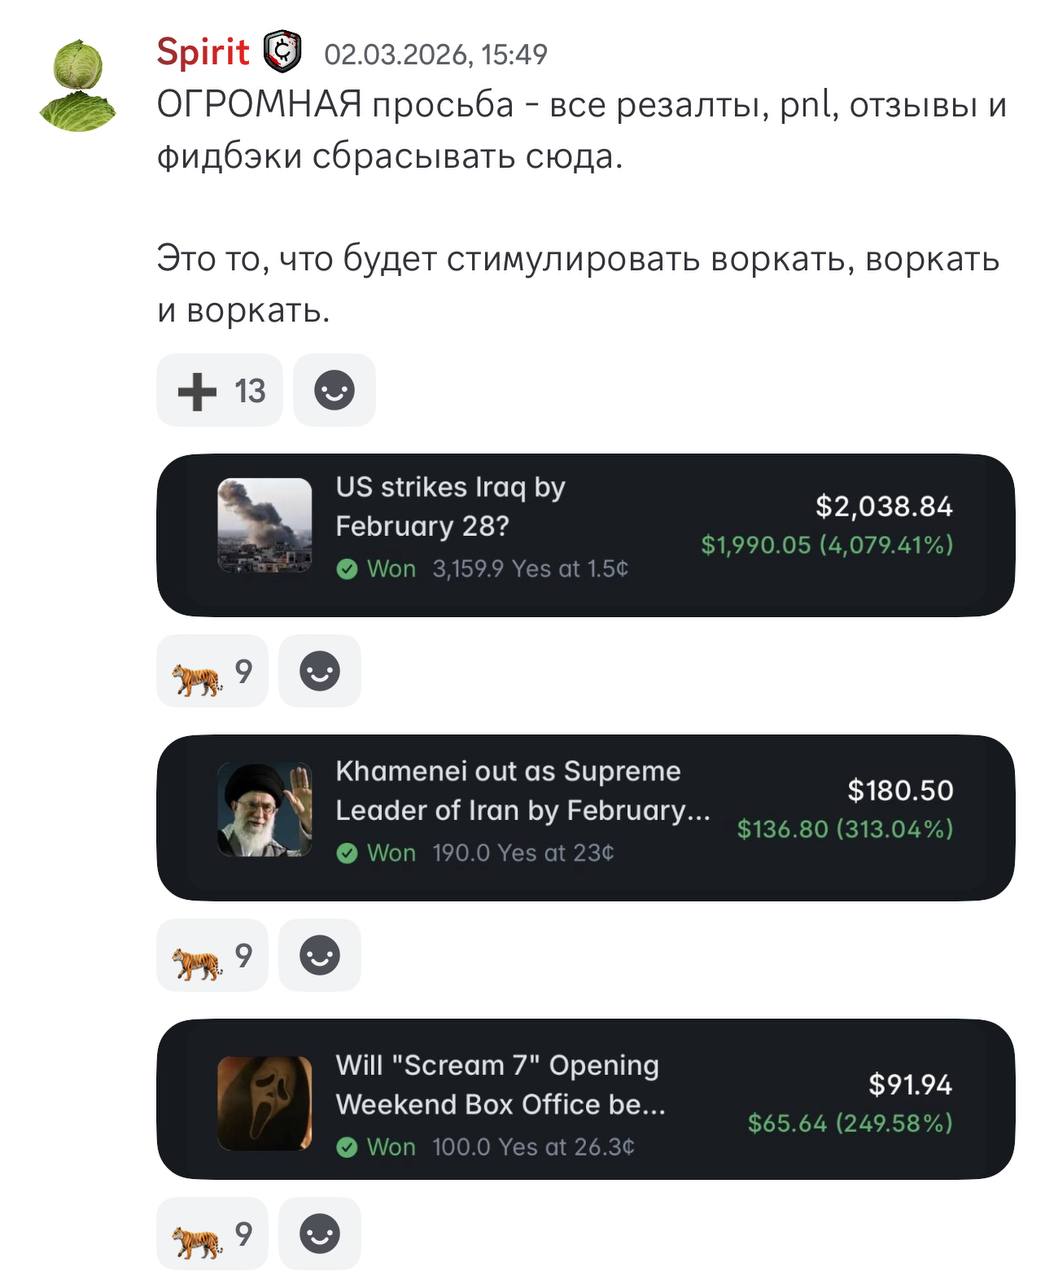Image resolution: width=1045 pixels, height=1280 pixels.
Task: Click the Ghostface mask thumbnail
Action: [265, 1103]
